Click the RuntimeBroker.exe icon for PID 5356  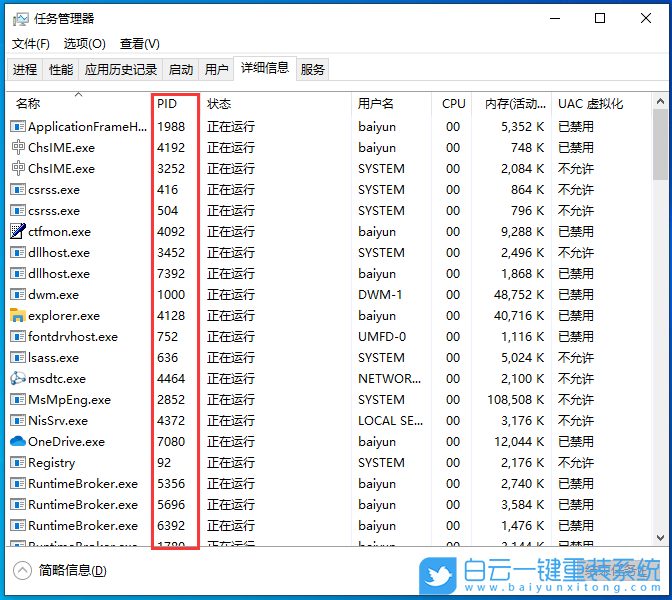click(x=18, y=483)
